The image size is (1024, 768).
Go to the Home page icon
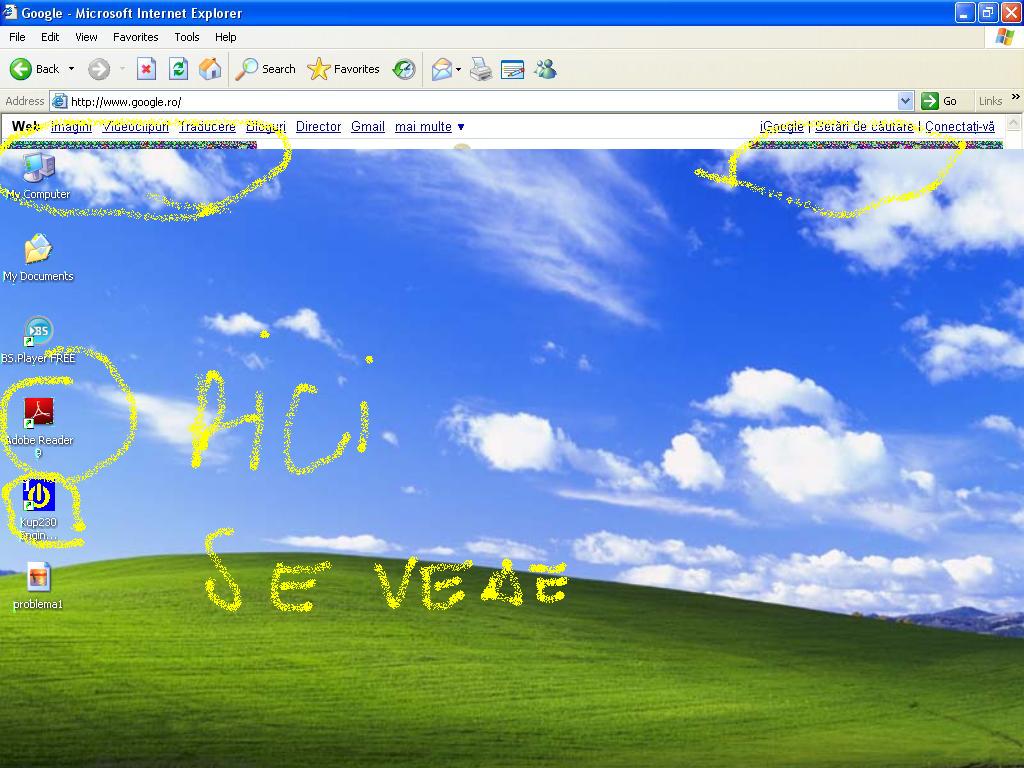(x=210, y=69)
